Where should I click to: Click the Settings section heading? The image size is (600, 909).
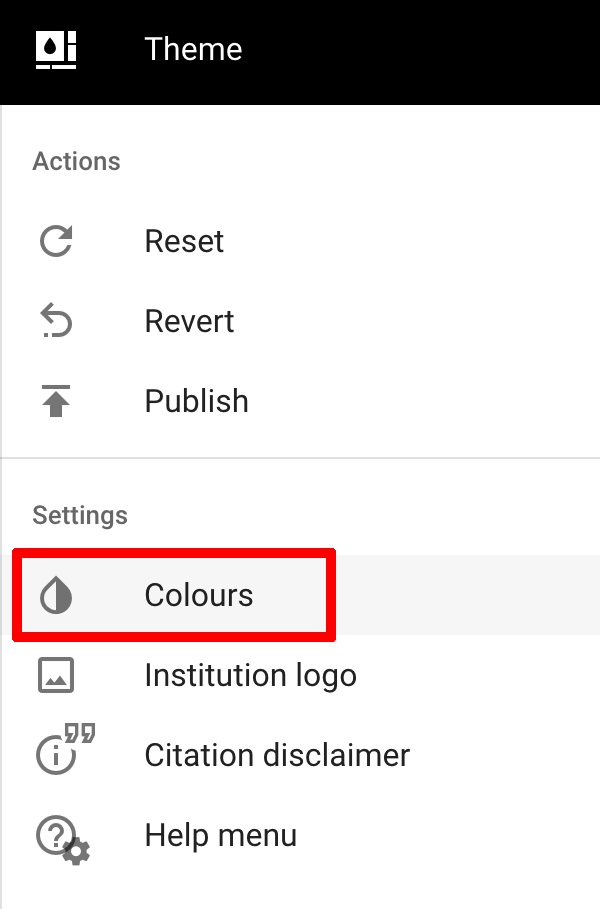pos(80,515)
